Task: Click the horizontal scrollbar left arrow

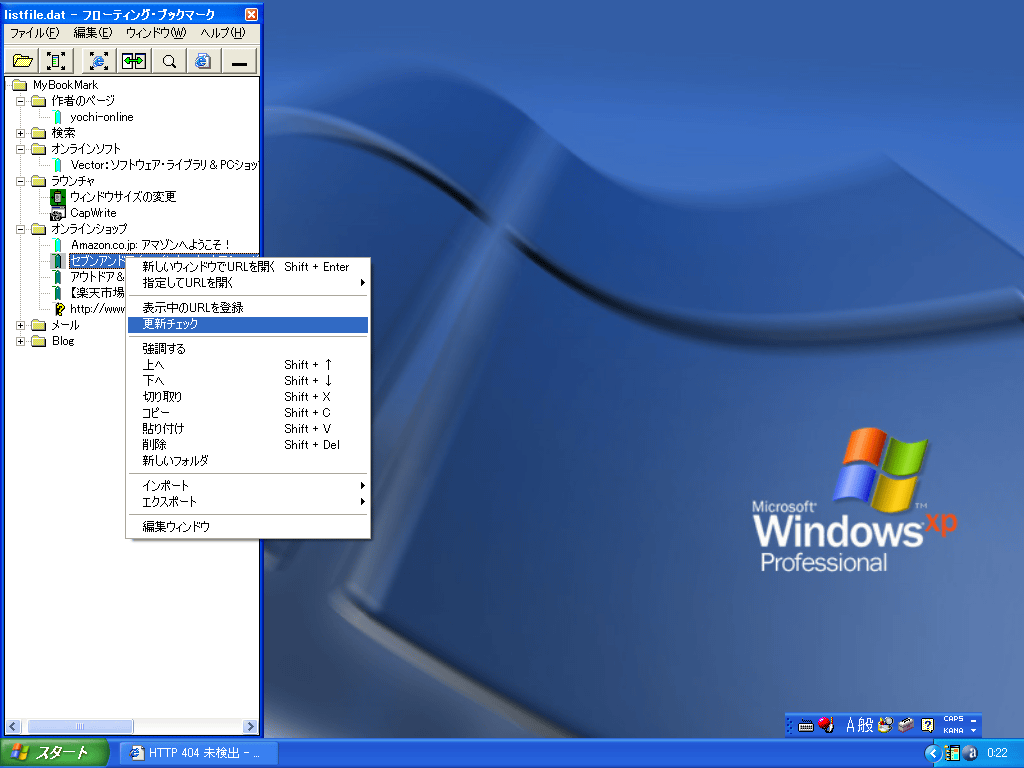Action: click(x=13, y=726)
